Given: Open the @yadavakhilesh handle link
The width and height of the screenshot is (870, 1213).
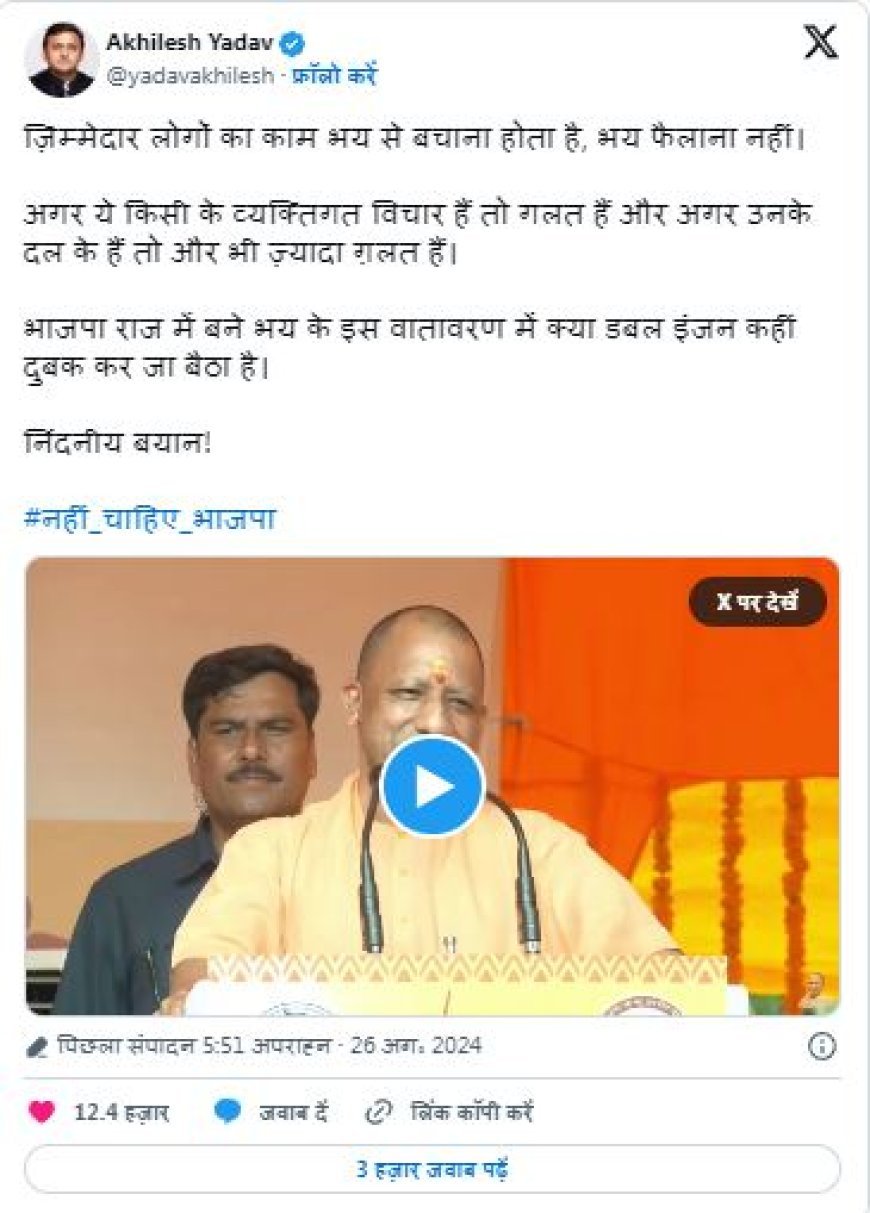Looking at the screenshot, I should 190,76.
